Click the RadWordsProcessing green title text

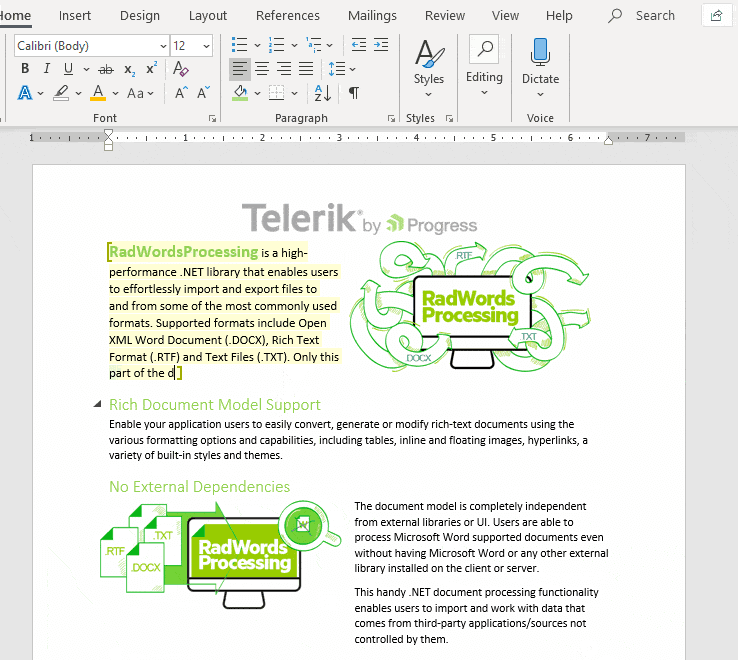[x=184, y=252]
